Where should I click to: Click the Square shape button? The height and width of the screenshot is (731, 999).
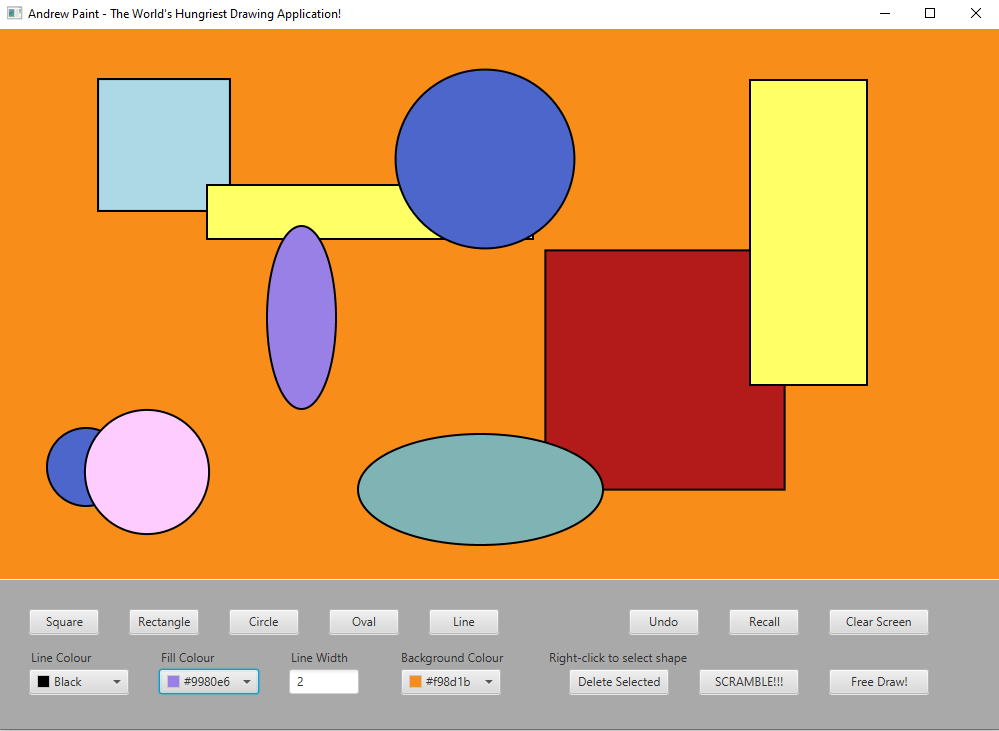coord(64,622)
